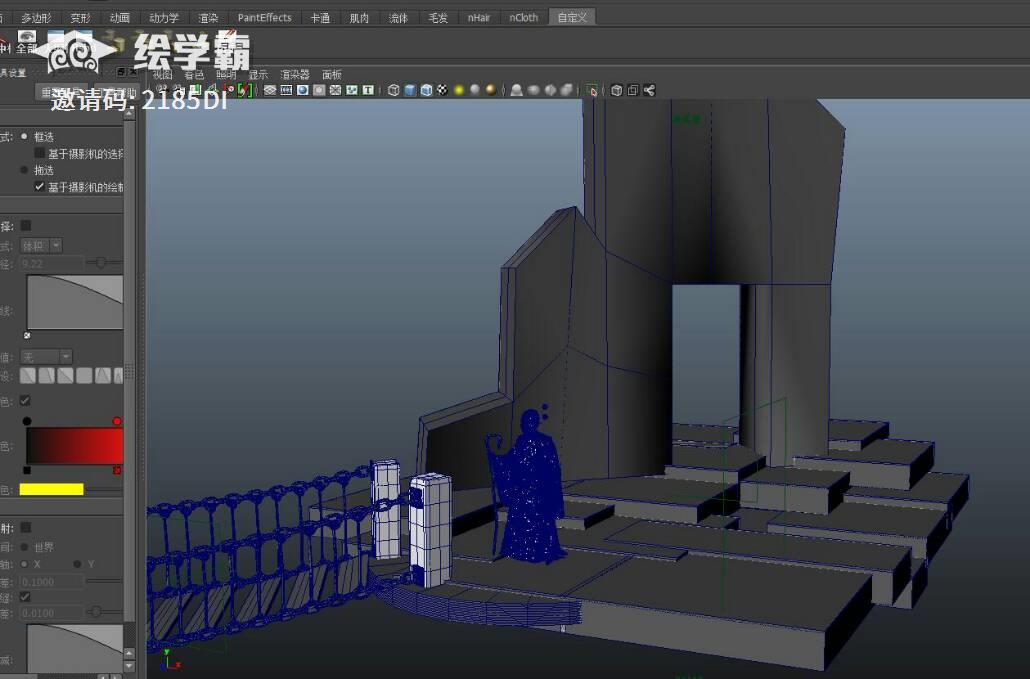The width and height of the screenshot is (1030, 679).
Task: Select the X axis radio button
Action: tap(24, 564)
